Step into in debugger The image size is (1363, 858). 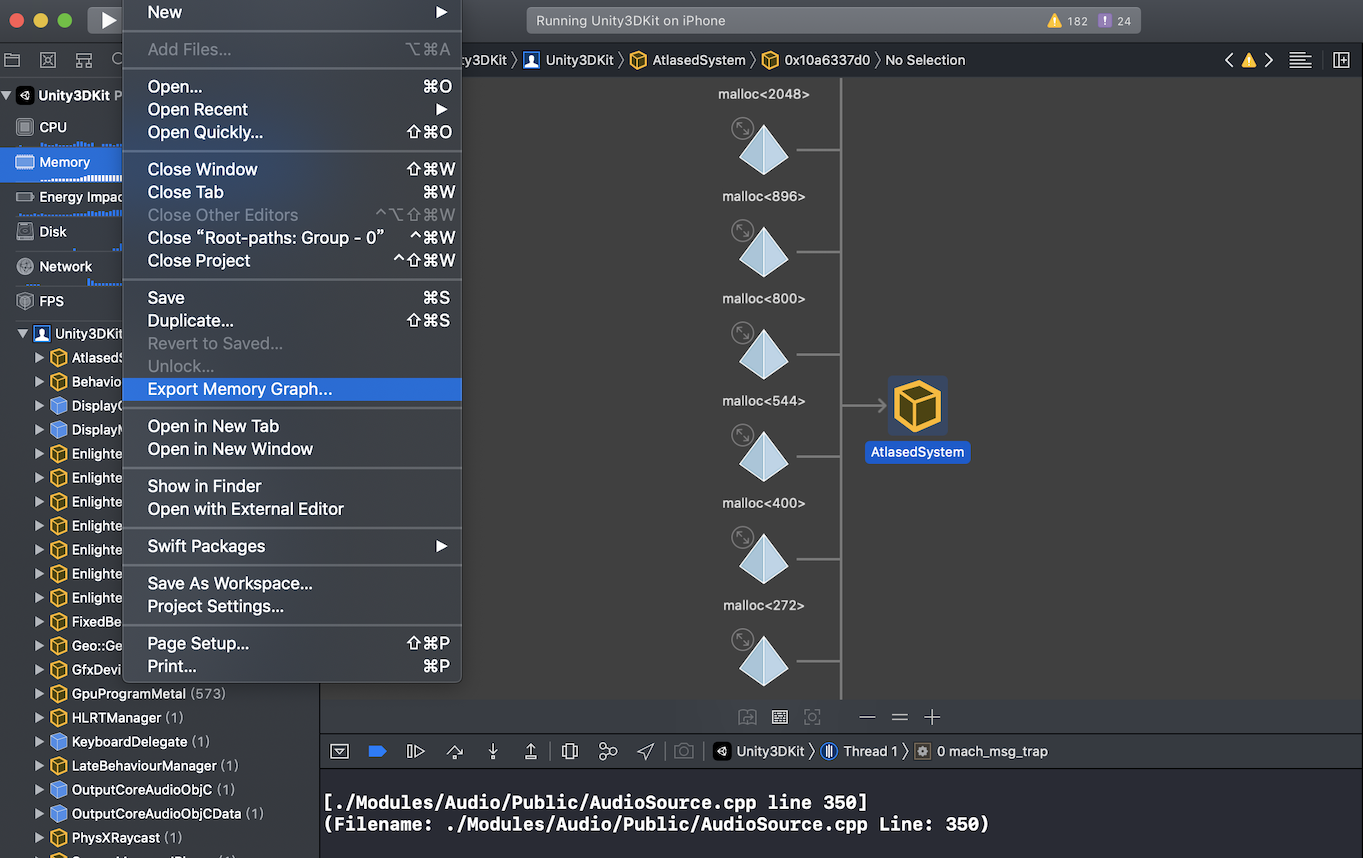[493, 751]
